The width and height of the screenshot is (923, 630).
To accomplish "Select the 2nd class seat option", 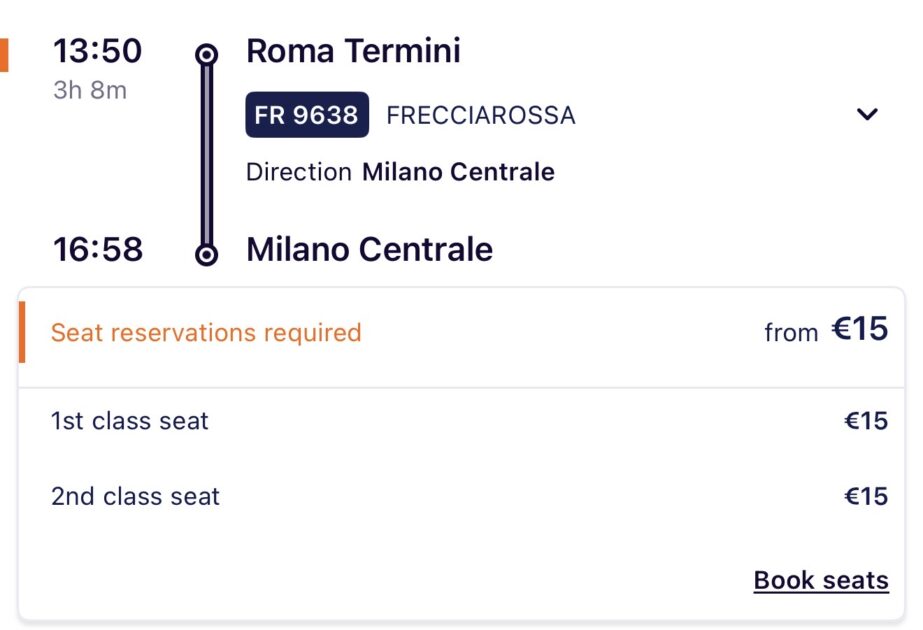I will (135, 496).
